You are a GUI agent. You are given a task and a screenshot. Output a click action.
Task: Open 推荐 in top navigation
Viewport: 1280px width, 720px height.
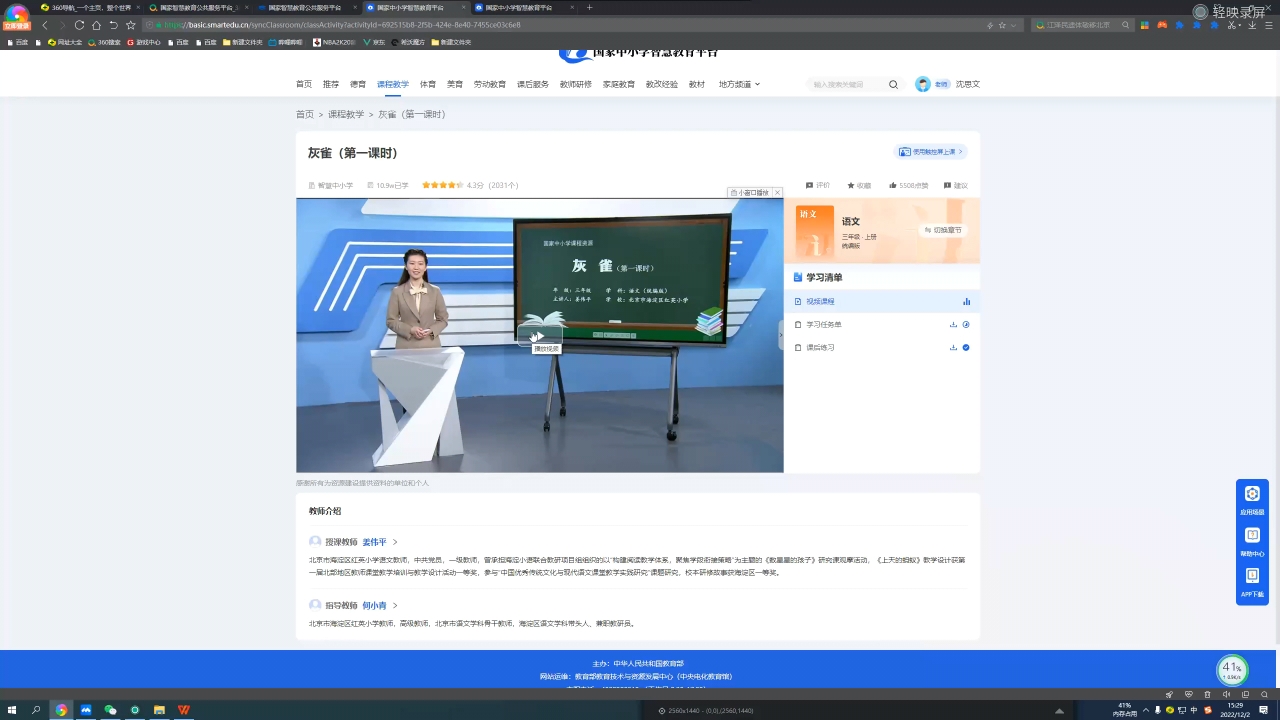(x=331, y=85)
